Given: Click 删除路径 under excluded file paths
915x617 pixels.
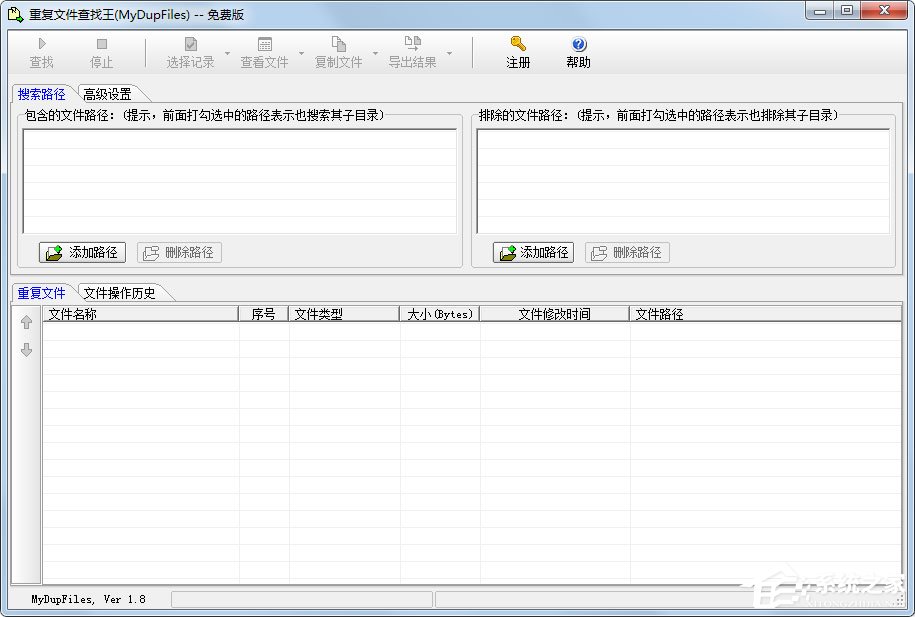Looking at the screenshot, I should point(627,252).
